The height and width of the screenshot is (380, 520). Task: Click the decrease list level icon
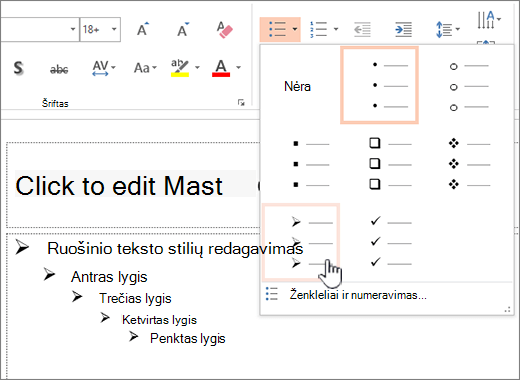pos(362,30)
